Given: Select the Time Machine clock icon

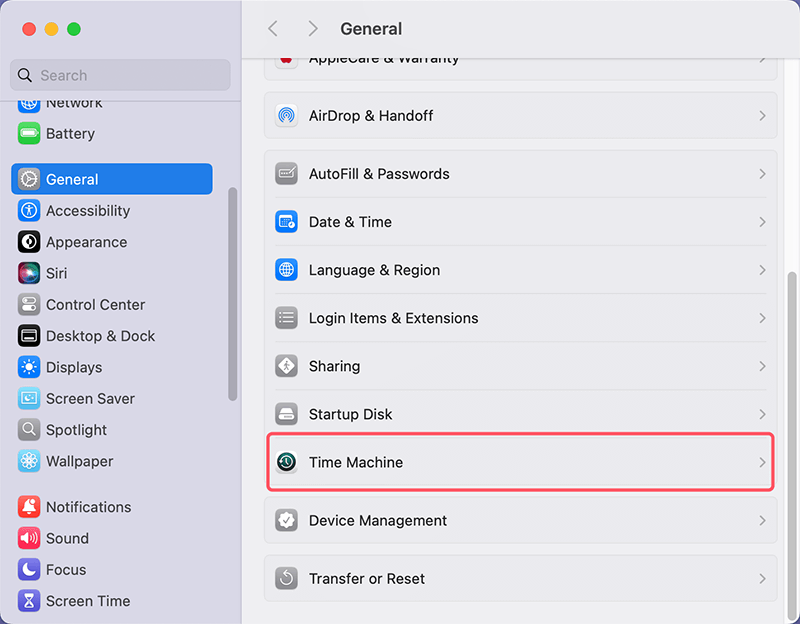Looking at the screenshot, I should (286, 462).
